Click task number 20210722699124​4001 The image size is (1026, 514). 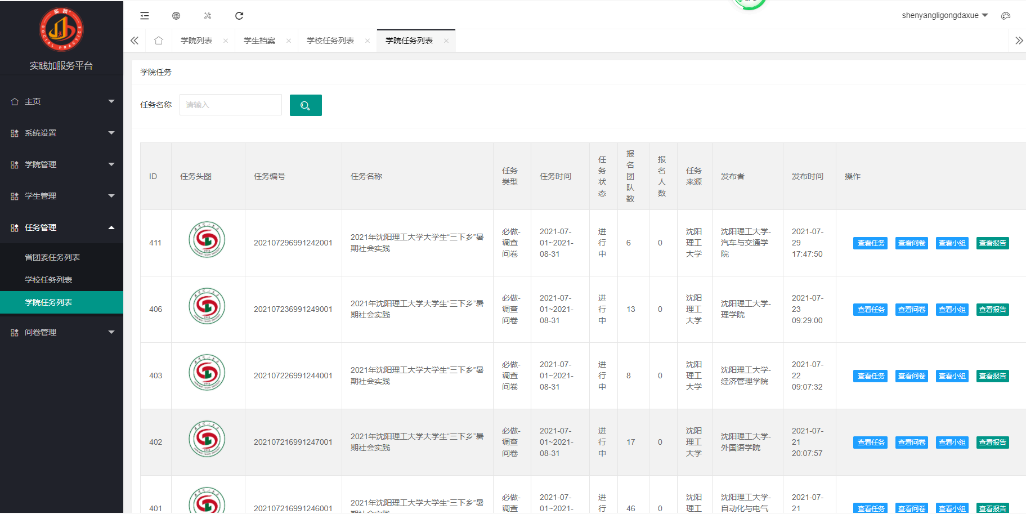(x=293, y=376)
